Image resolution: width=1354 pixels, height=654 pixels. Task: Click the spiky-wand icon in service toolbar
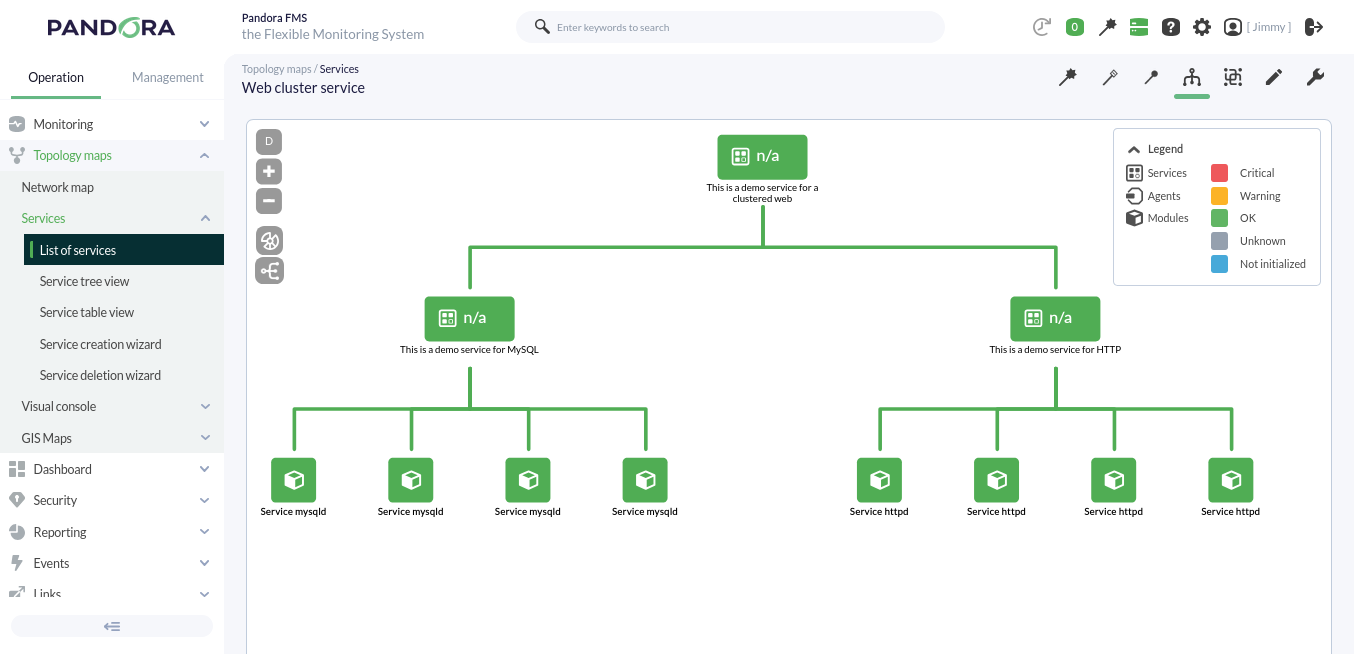click(1068, 77)
